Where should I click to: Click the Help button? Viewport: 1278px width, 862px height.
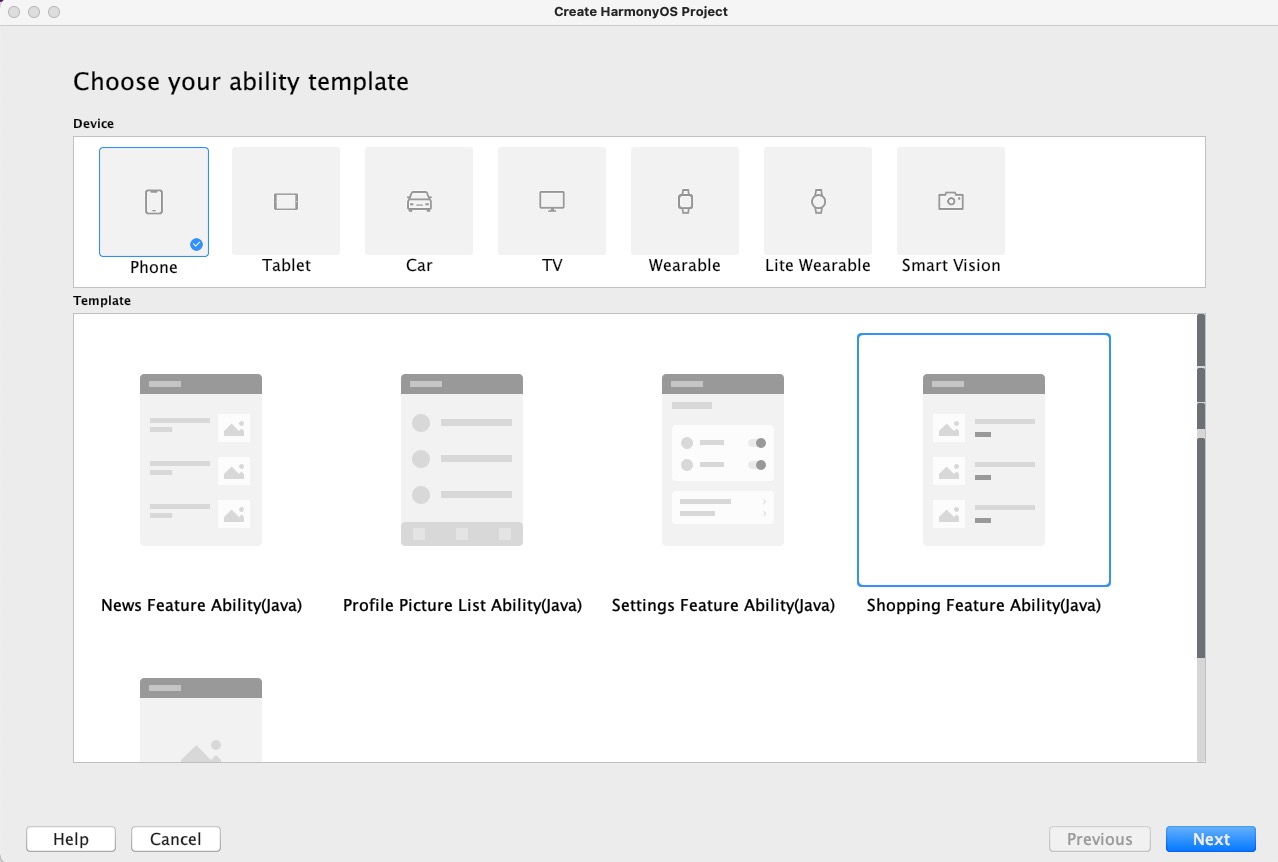point(71,839)
